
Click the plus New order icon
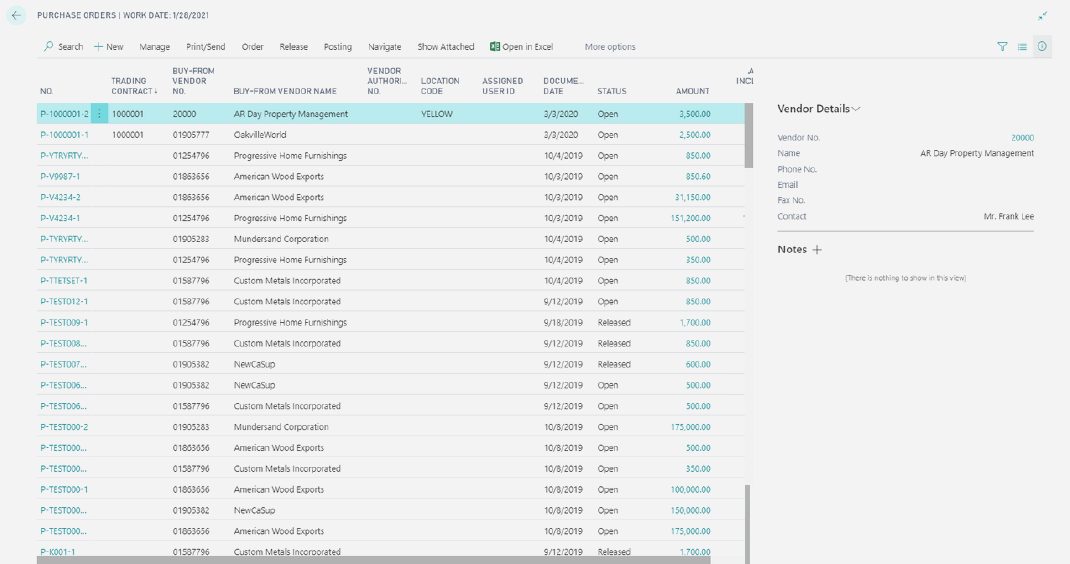pos(99,47)
